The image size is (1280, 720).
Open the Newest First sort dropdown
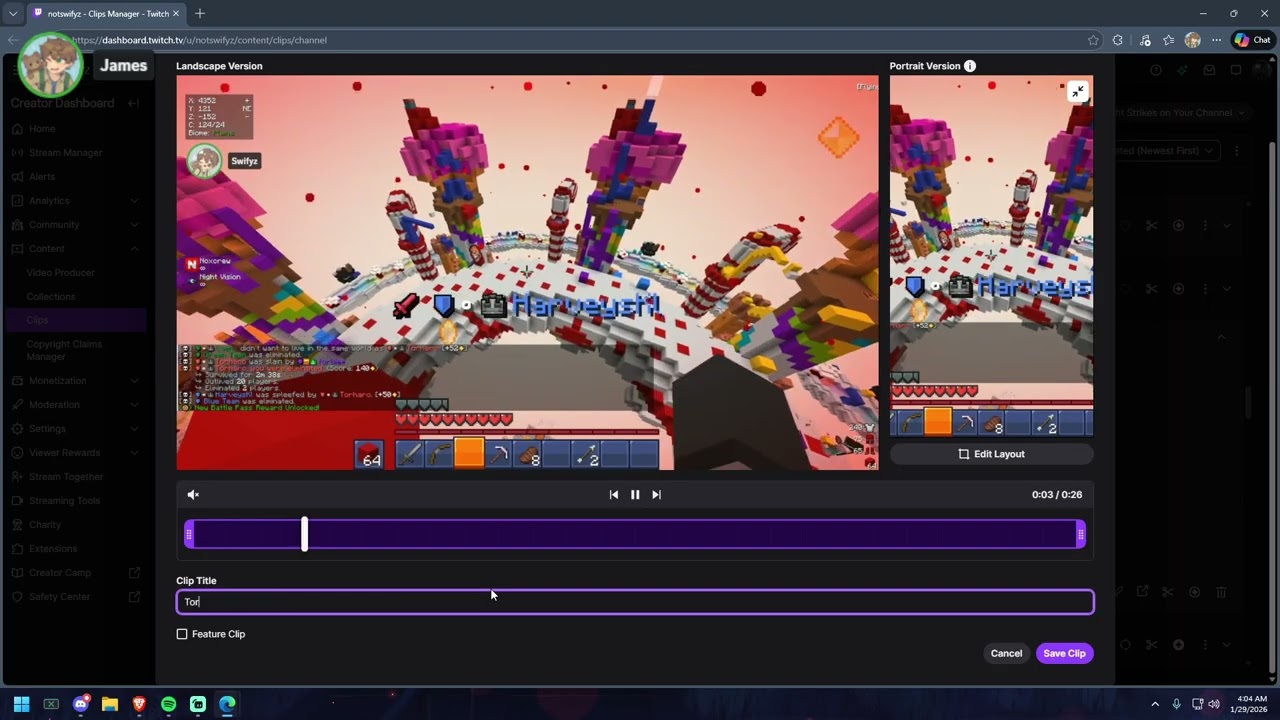tap(1167, 151)
